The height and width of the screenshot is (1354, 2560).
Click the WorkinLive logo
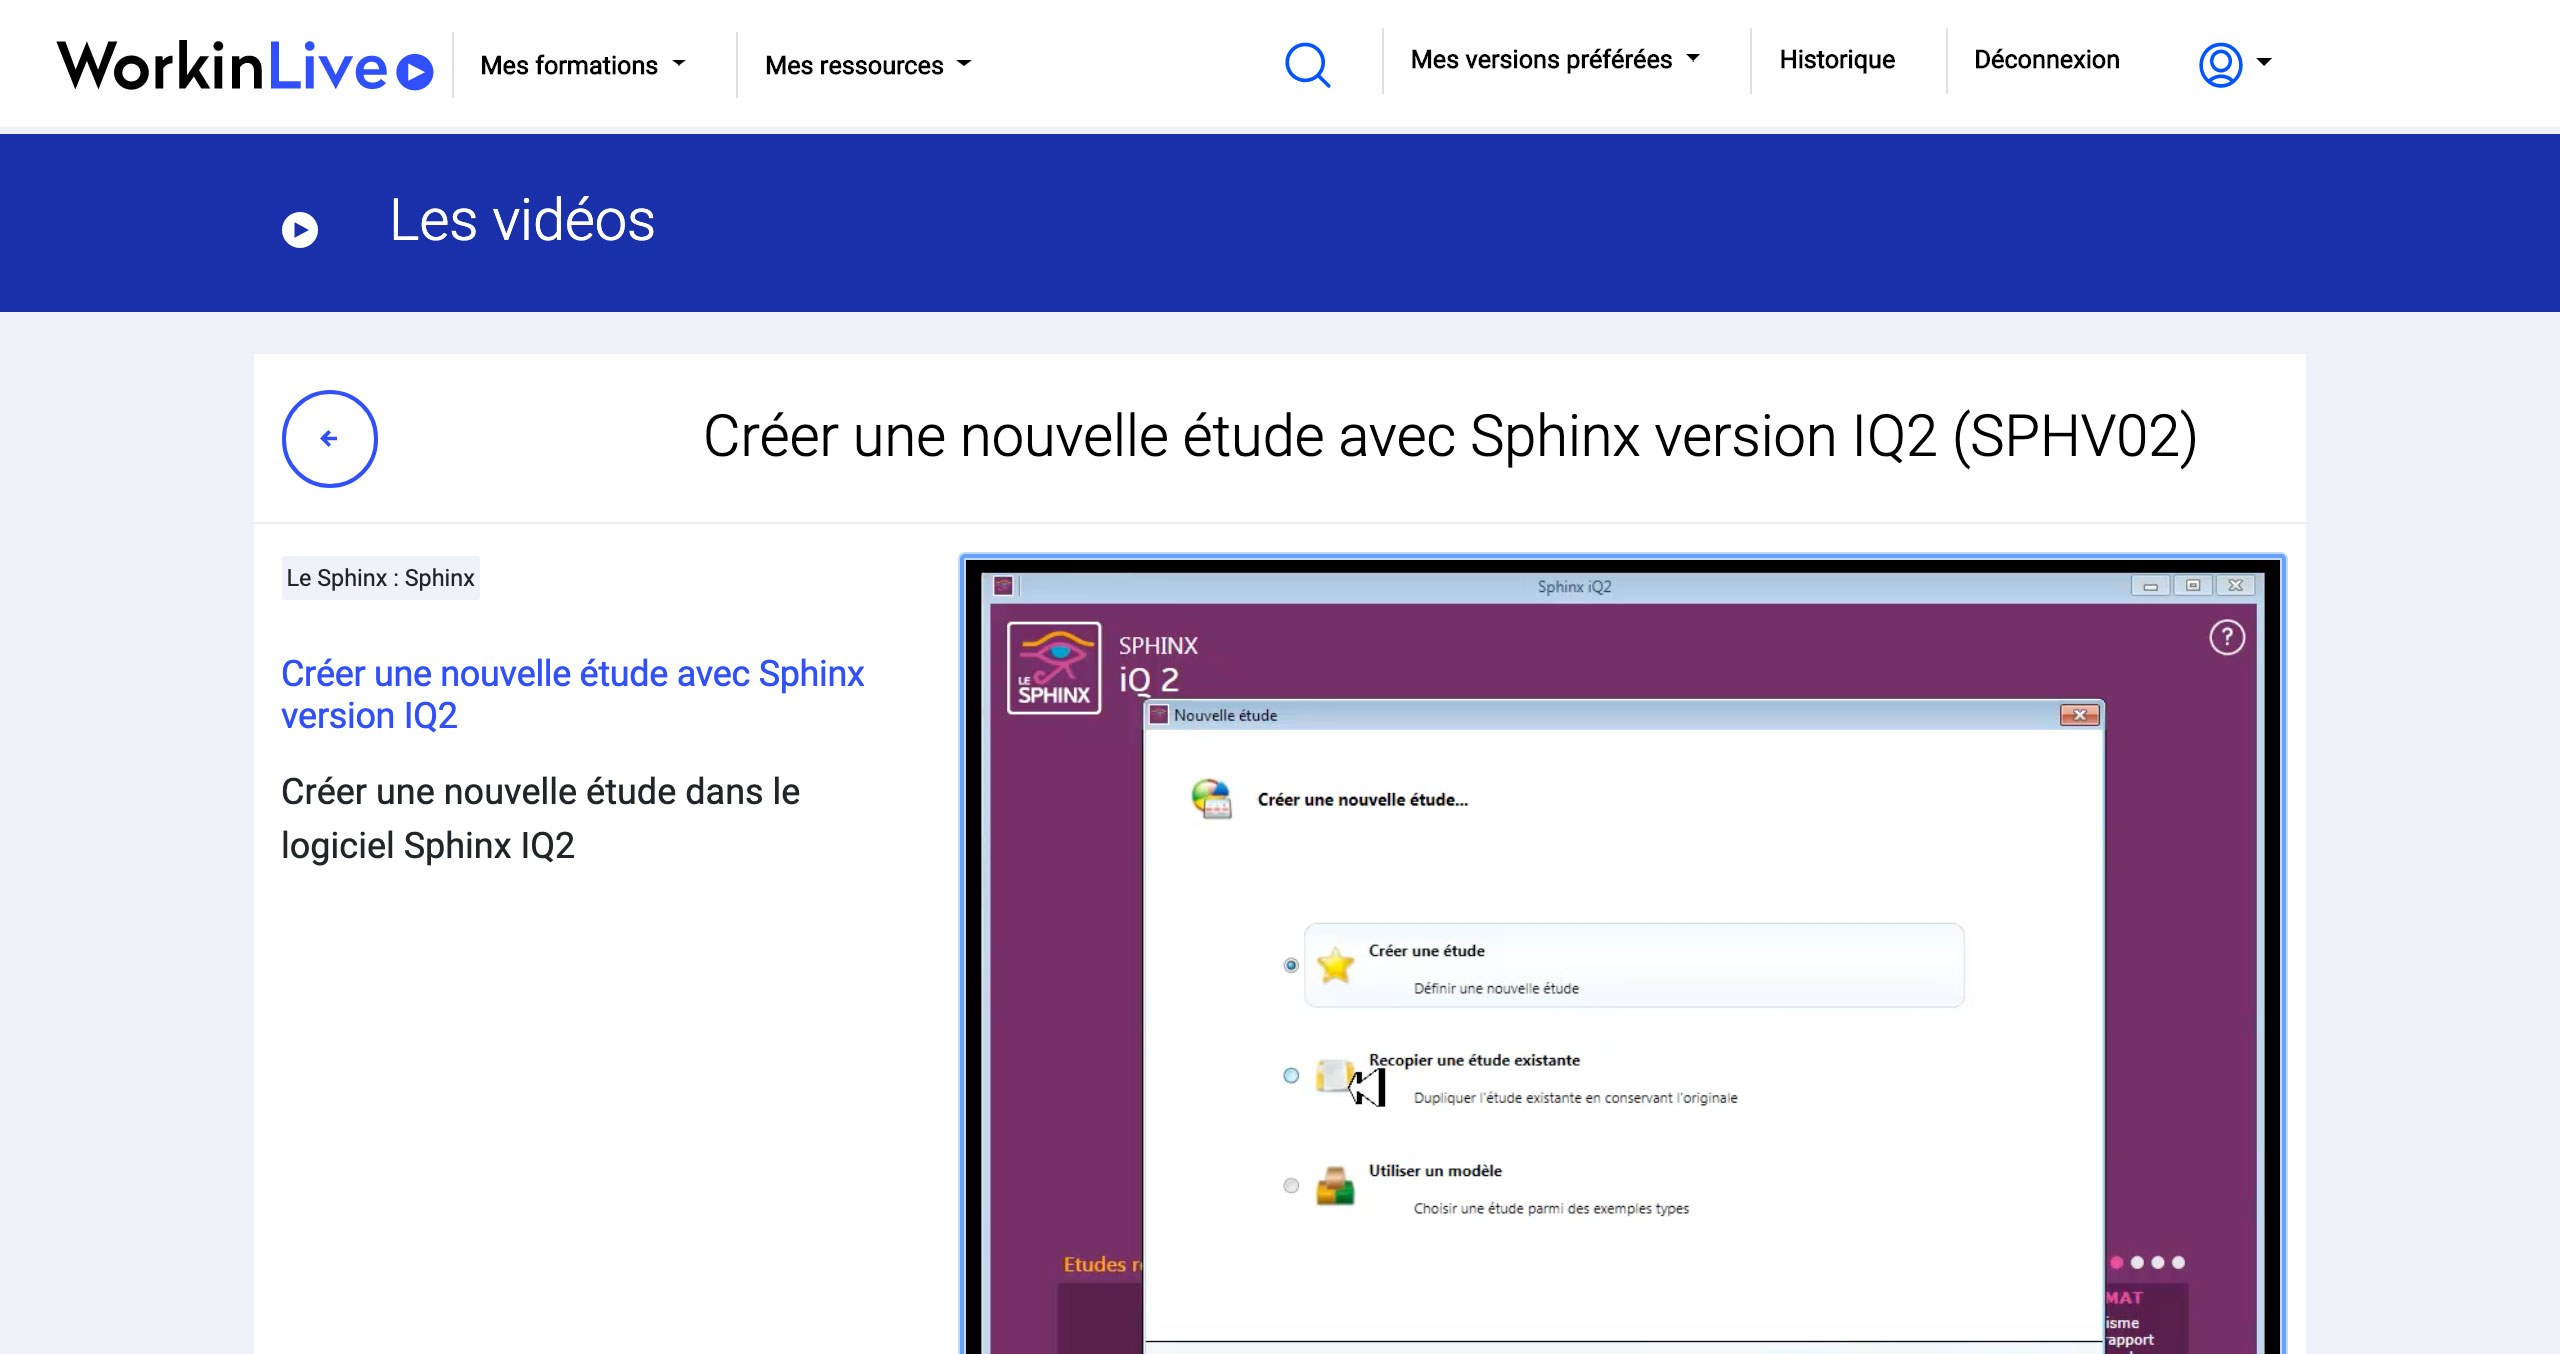click(x=245, y=66)
